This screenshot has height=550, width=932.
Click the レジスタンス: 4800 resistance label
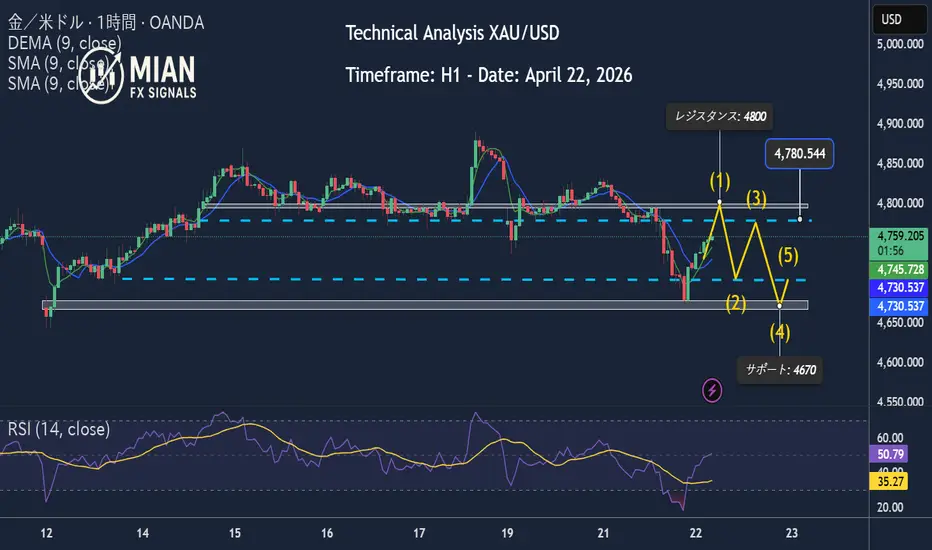719,116
